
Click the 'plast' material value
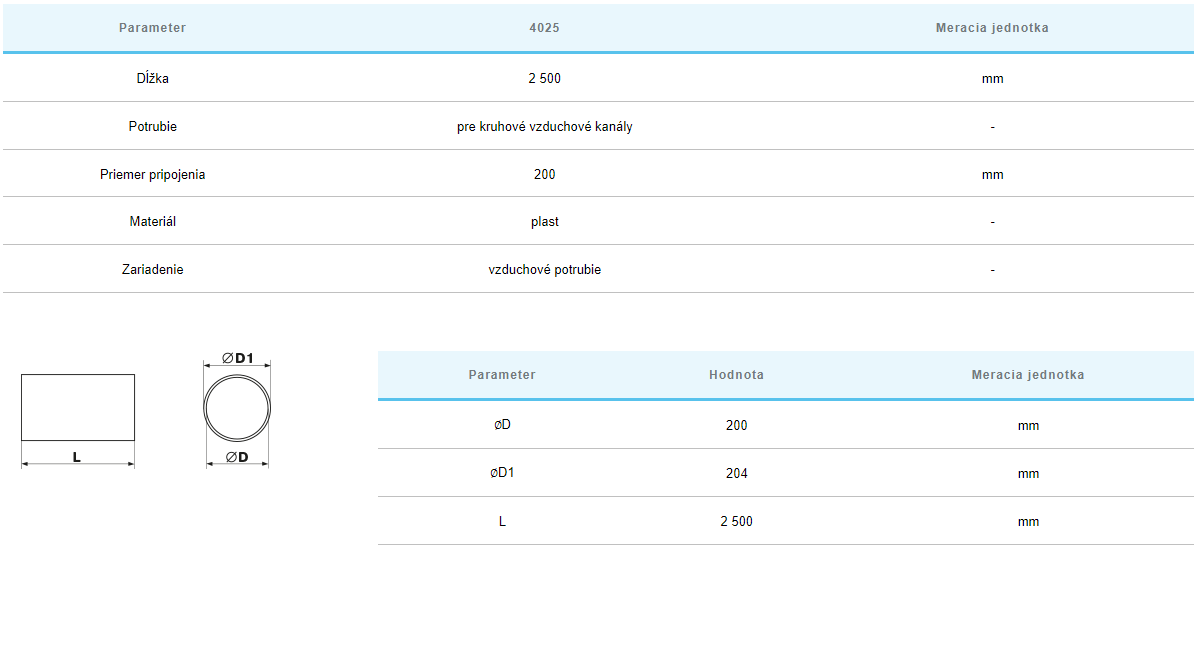click(x=544, y=221)
